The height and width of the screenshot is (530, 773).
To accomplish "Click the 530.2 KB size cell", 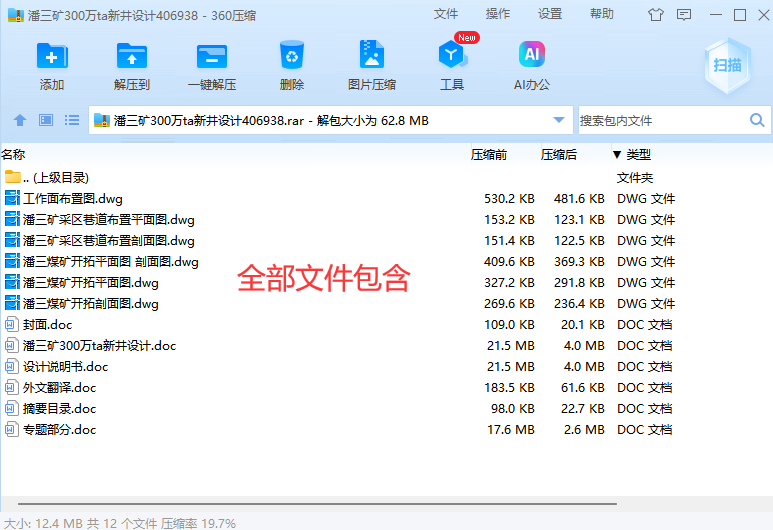I will pyautogui.click(x=509, y=199).
